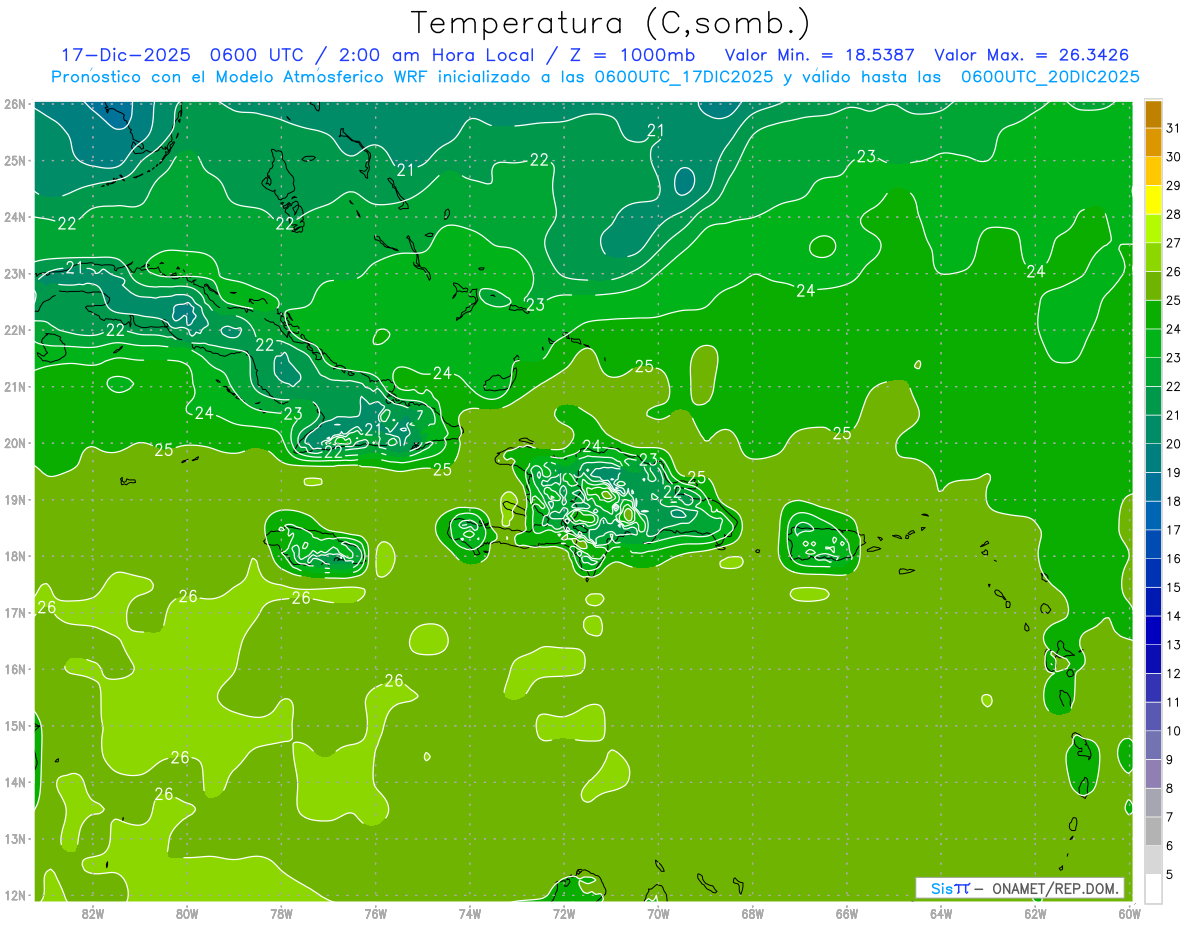Click the colorbar scale value '7'
This screenshot has width=1200, height=927.
(x=1170, y=817)
